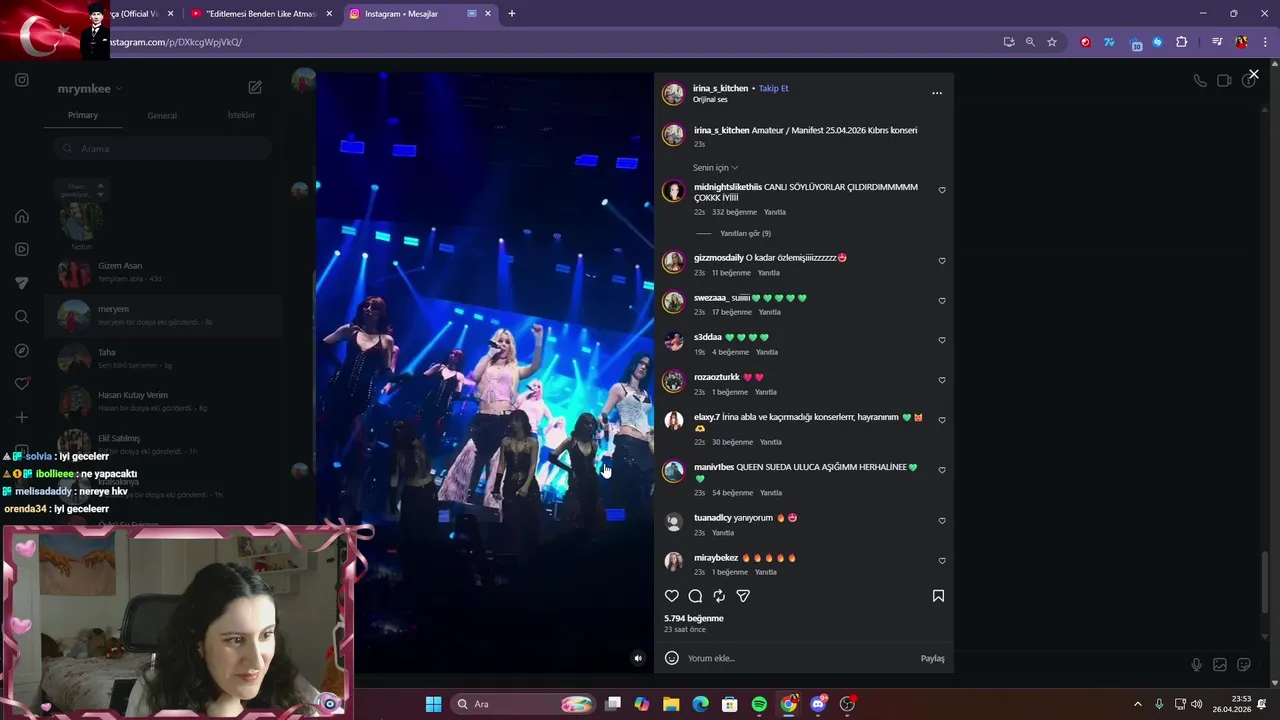Viewport: 1280px width, 720px height.
Task: Open comment bubble icon under the post
Action: (695, 596)
